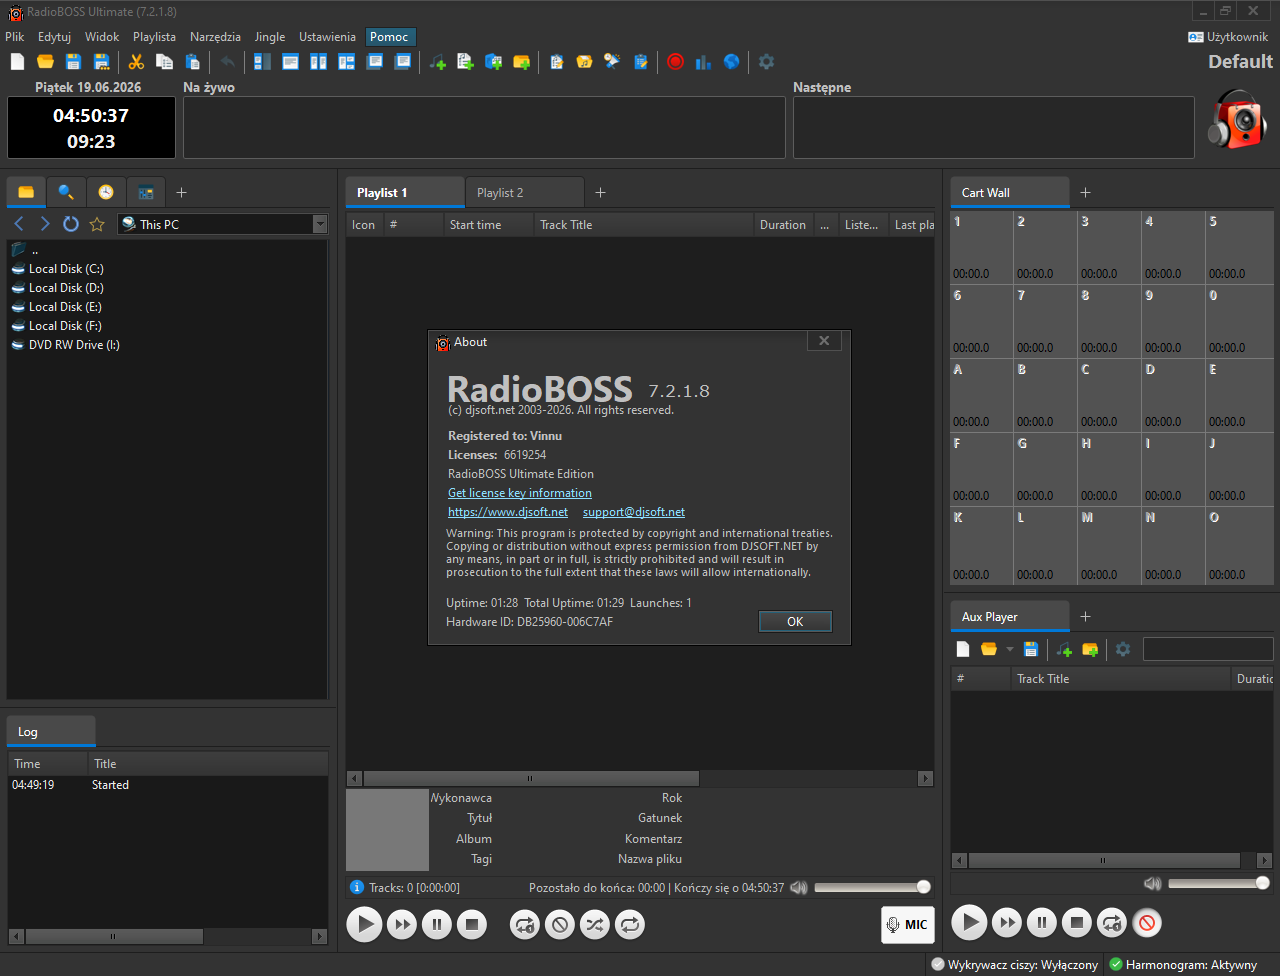Click the support@djsoft.net email link

click(x=634, y=512)
